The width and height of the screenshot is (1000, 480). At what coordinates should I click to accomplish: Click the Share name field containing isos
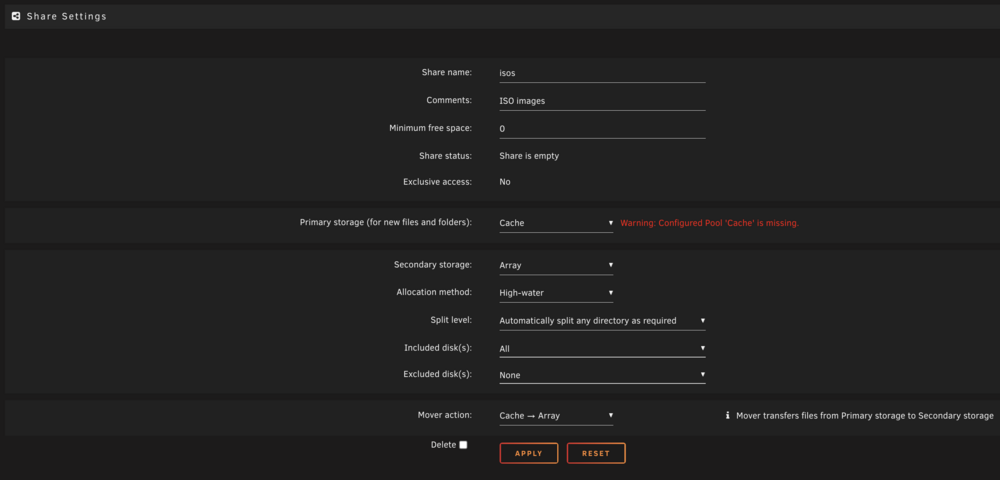point(602,73)
